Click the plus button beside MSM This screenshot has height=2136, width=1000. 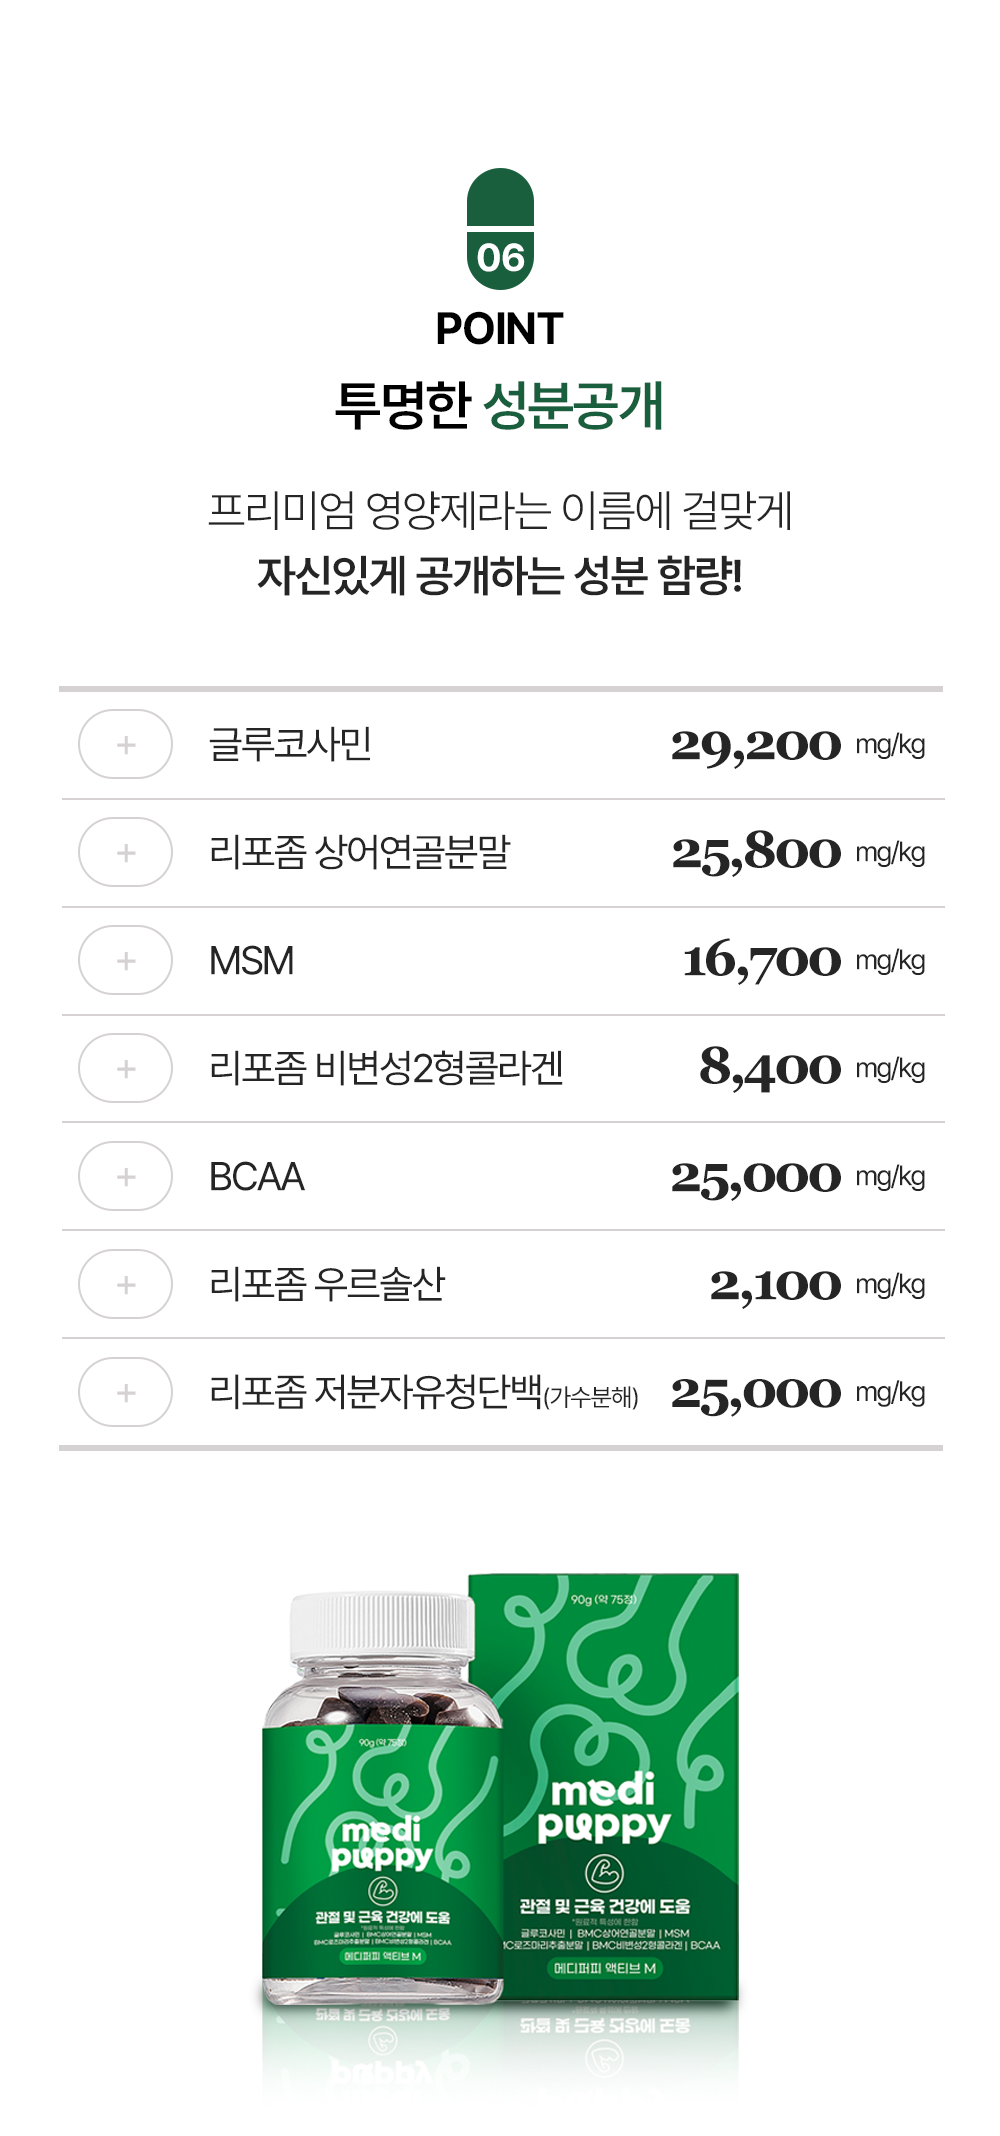coord(126,960)
